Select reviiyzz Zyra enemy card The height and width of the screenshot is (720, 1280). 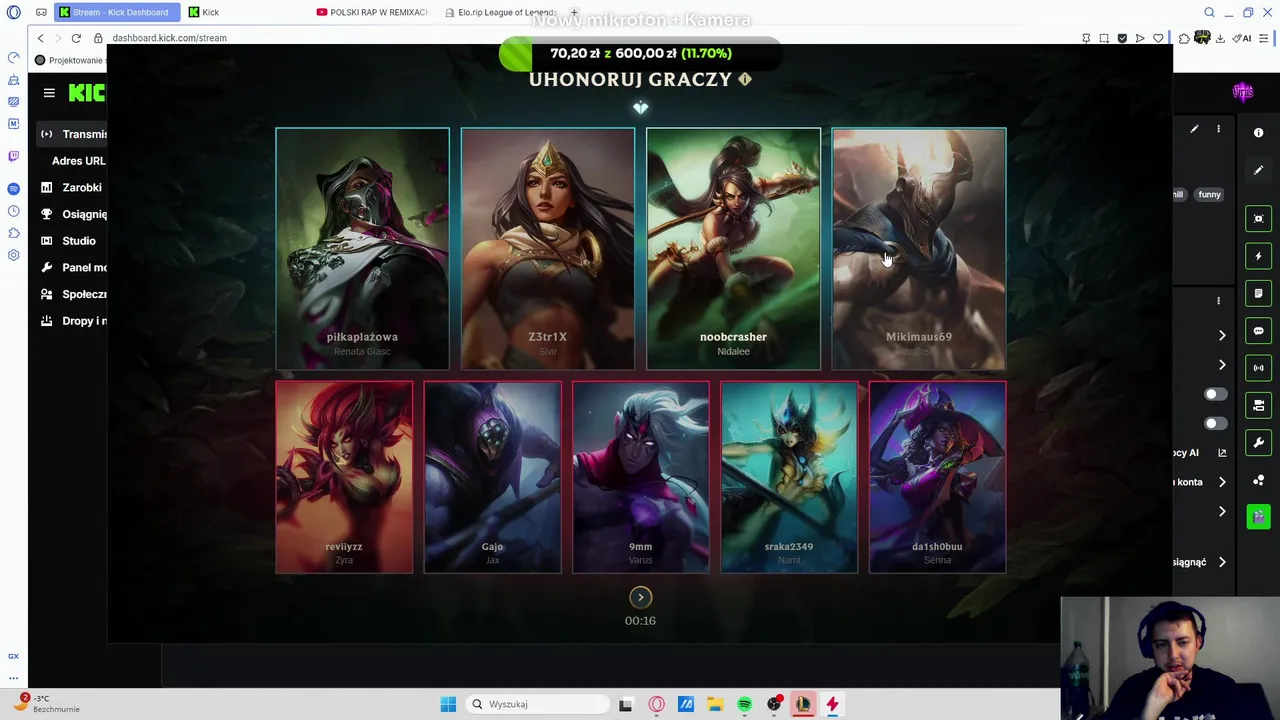[344, 477]
